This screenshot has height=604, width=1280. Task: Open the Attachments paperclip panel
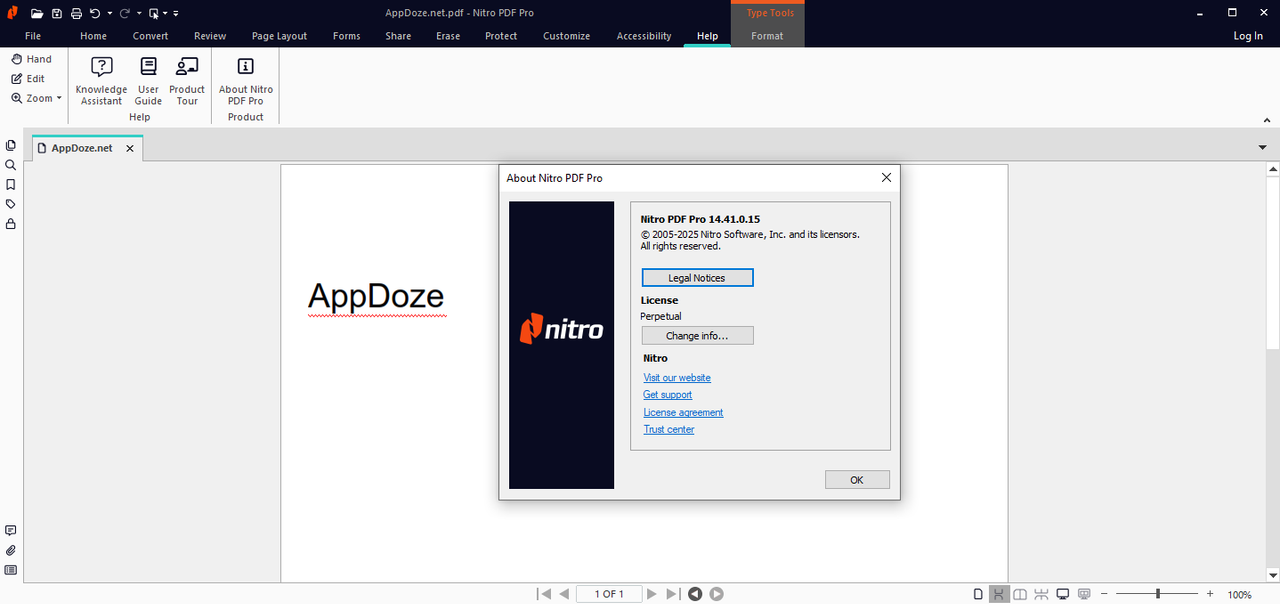[11, 551]
